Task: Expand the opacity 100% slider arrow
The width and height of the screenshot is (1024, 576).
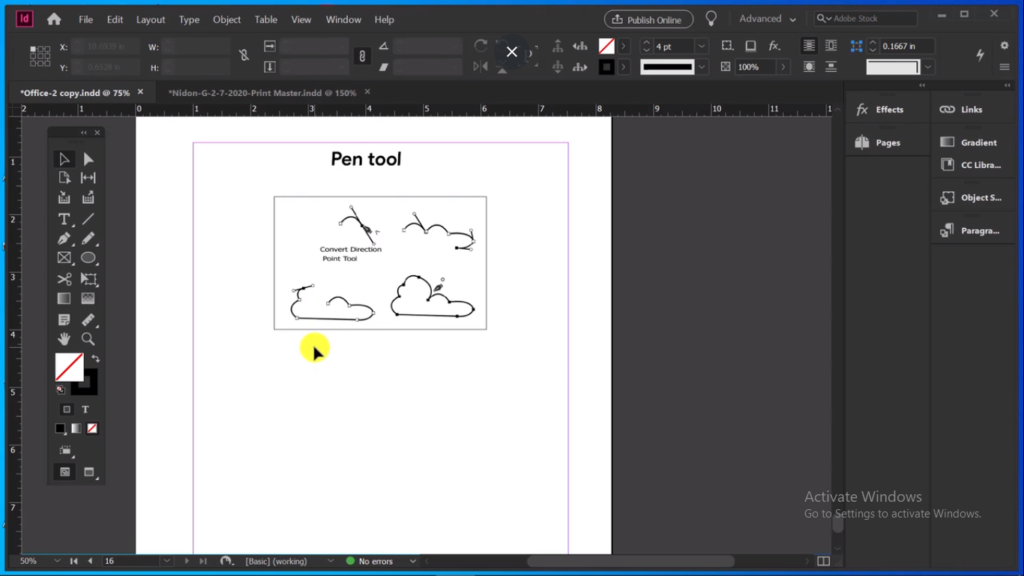Action: click(x=783, y=67)
